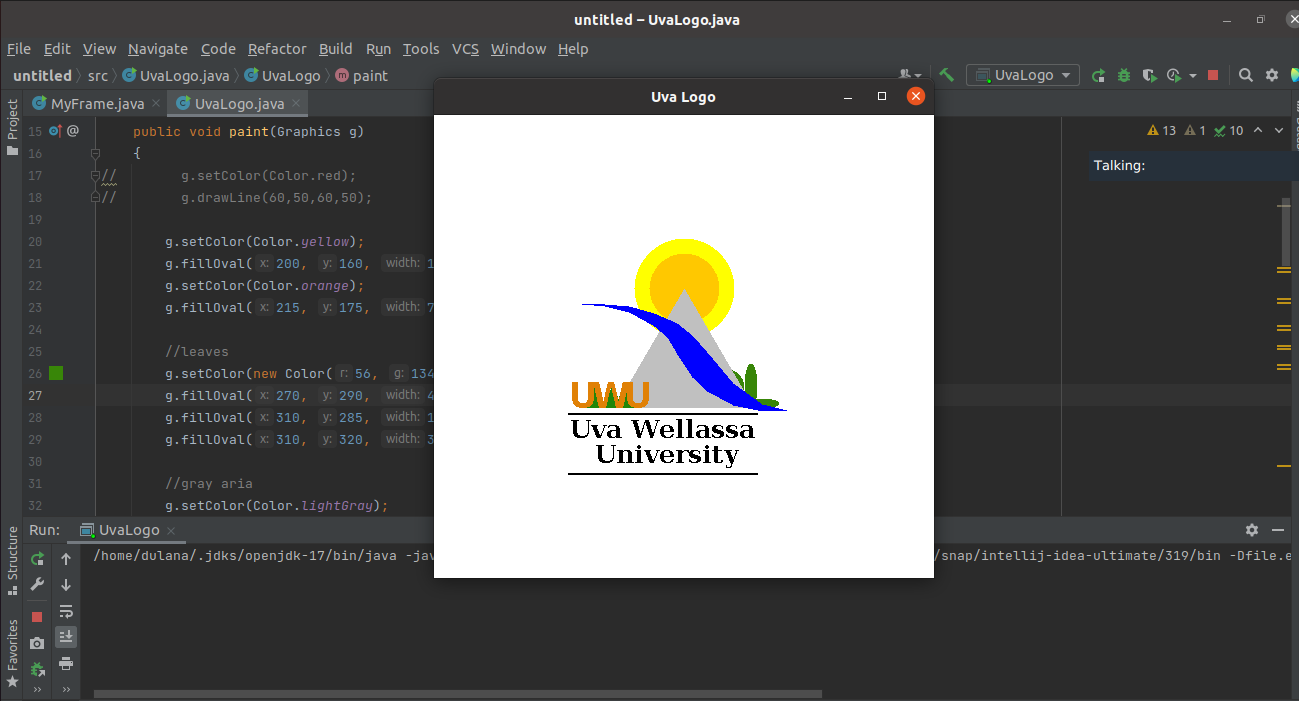Open the Build menu

click(x=336, y=48)
